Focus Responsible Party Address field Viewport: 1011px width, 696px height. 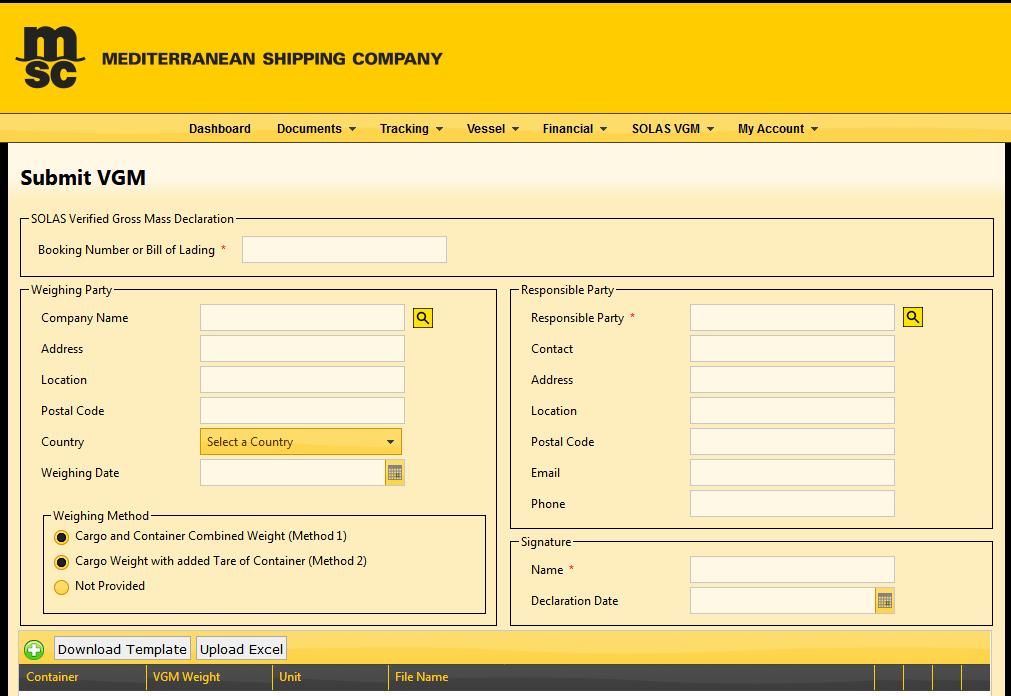point(792,379)
